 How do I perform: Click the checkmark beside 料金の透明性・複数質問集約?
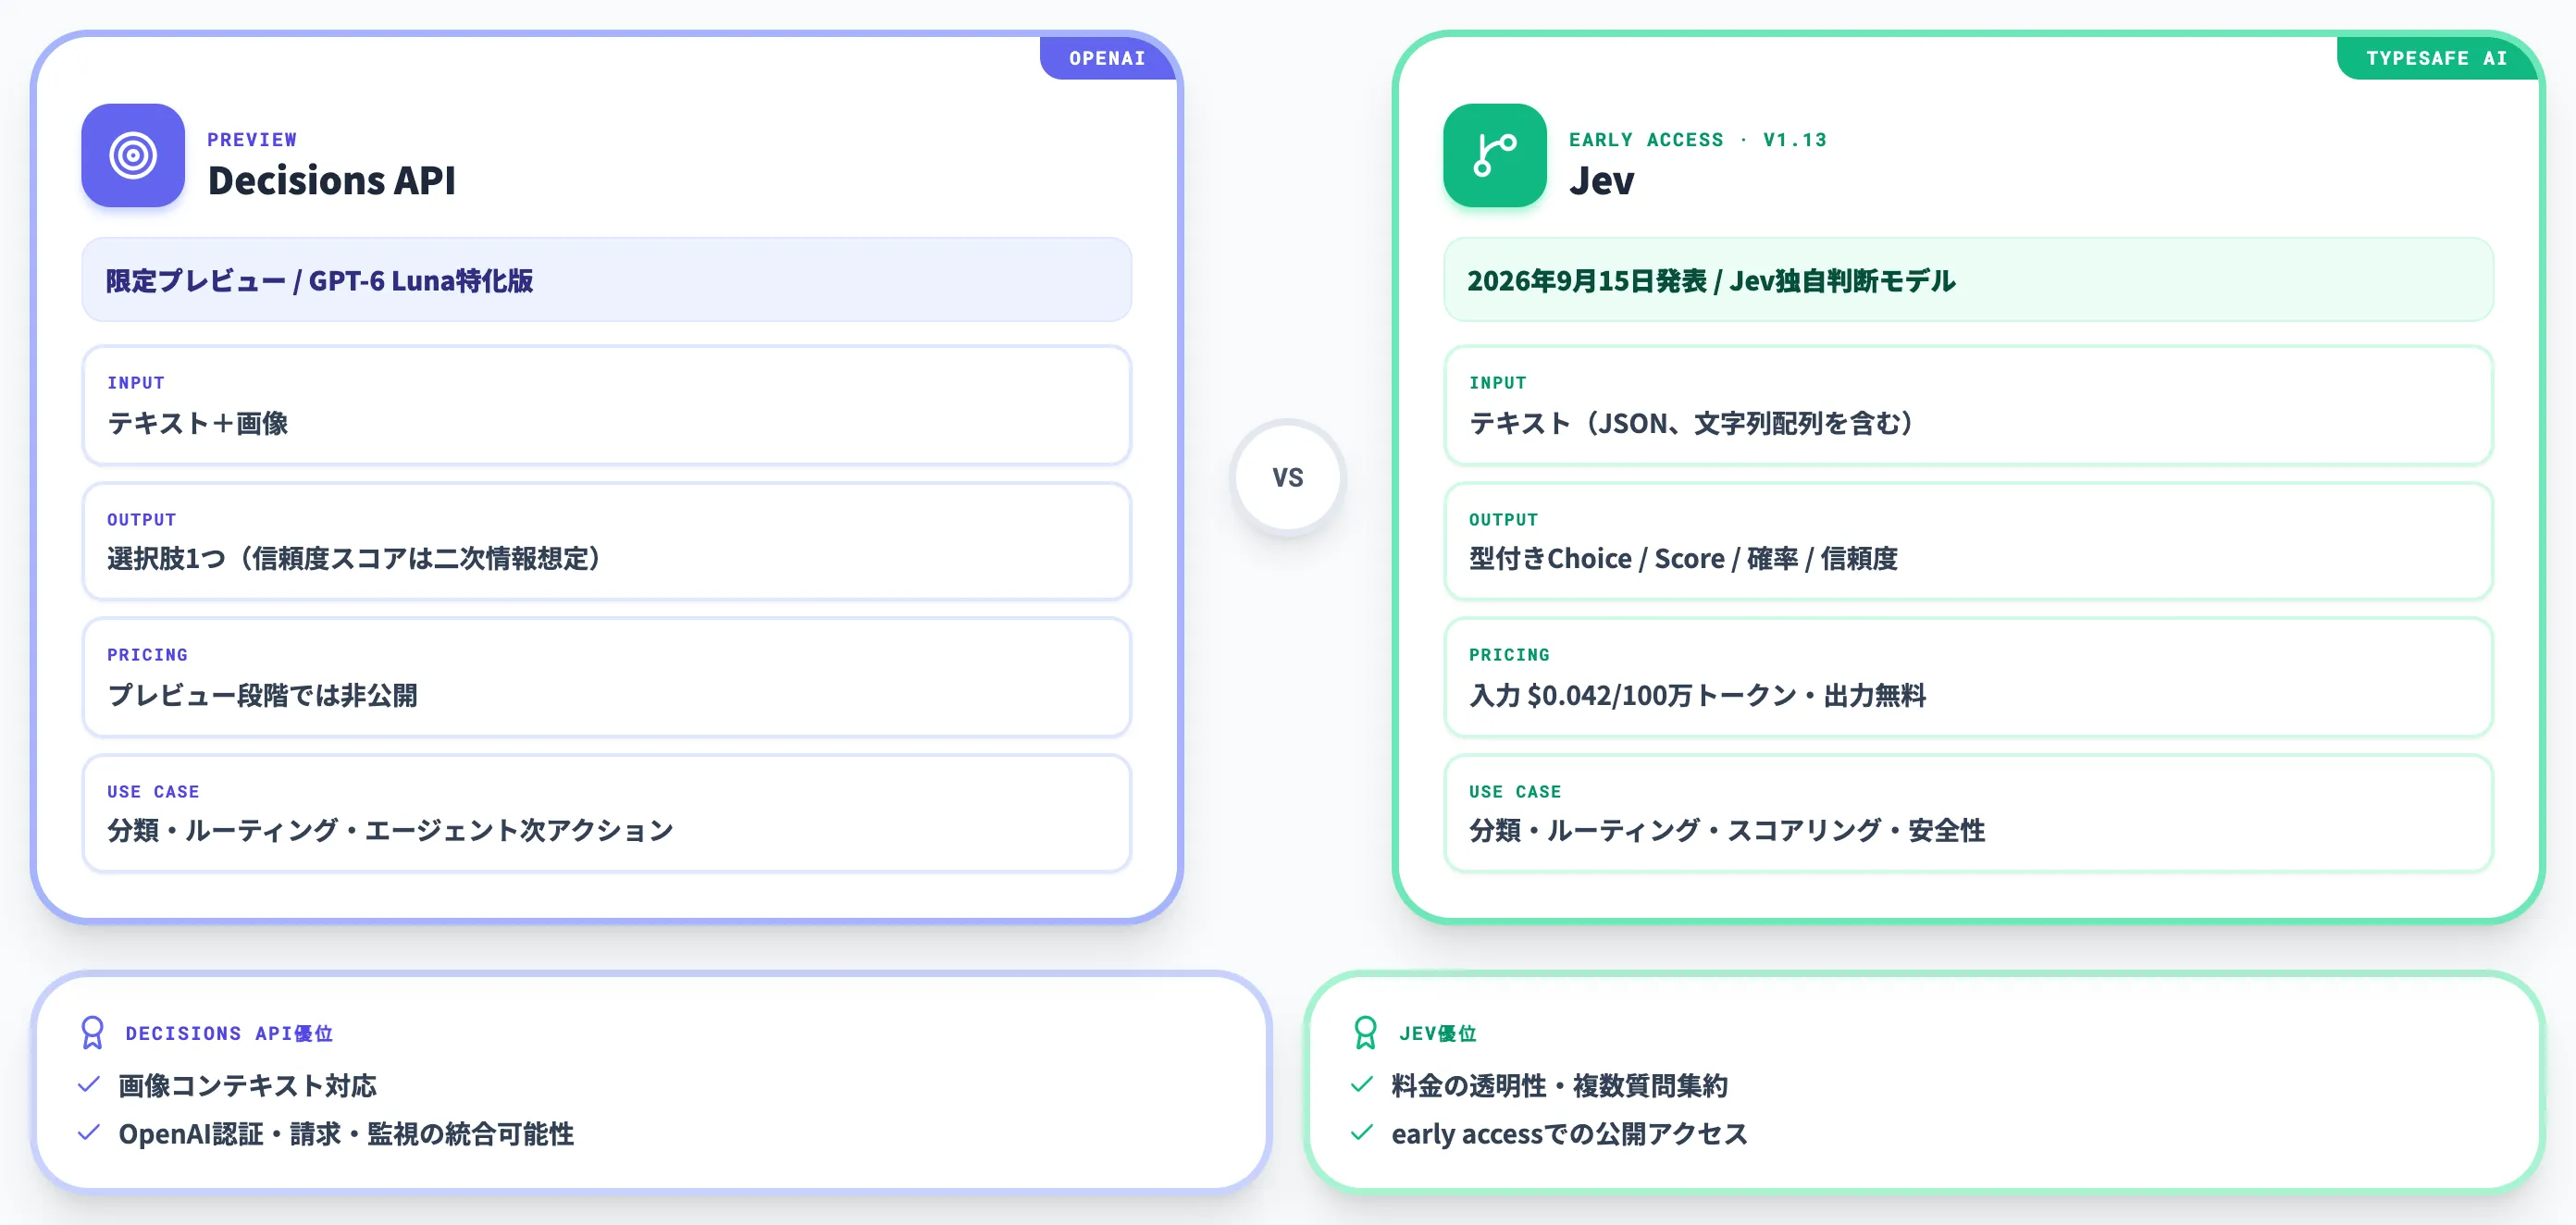[x=1361, y=1084]
